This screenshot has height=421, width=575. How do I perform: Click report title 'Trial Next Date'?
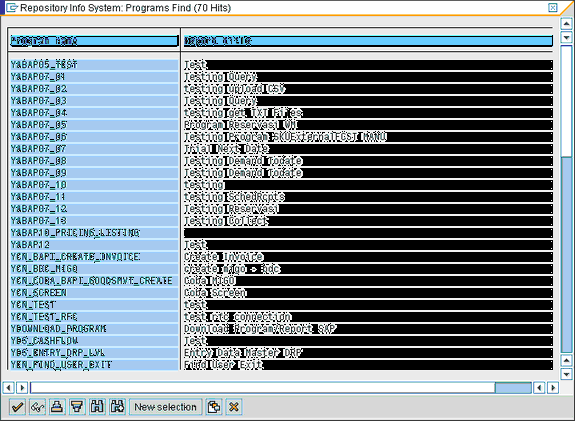(226, 149)
